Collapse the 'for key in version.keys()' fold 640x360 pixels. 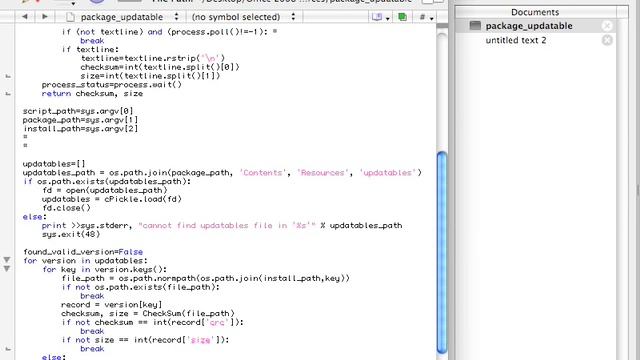pyautogui.click(x=7, y=269)
